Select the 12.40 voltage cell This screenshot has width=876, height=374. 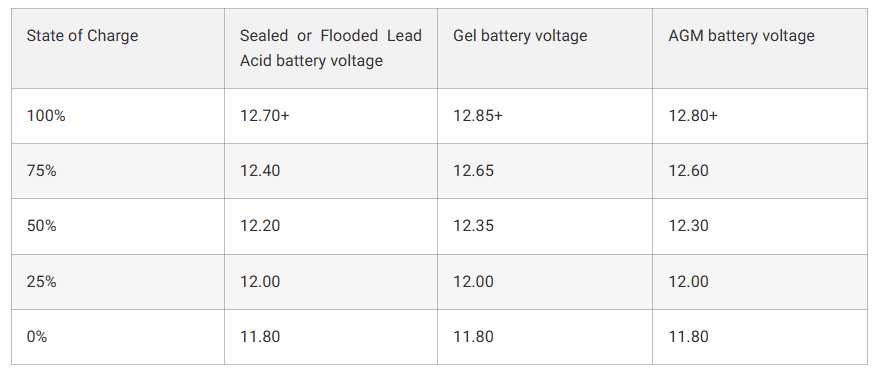331,171
